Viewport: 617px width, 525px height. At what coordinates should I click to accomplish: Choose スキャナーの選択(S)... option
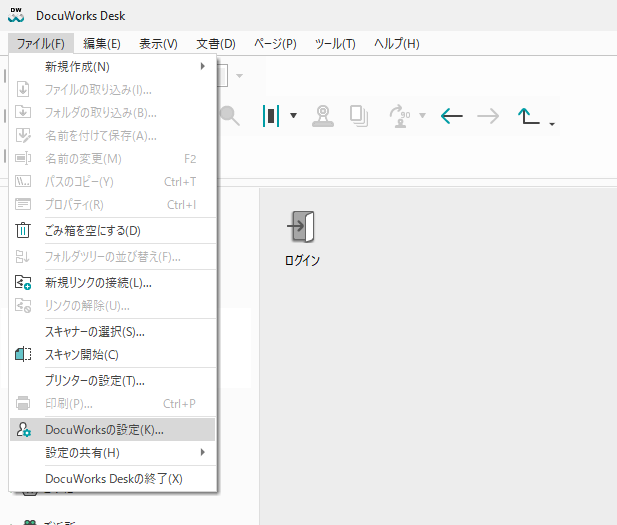click(113, 332)
